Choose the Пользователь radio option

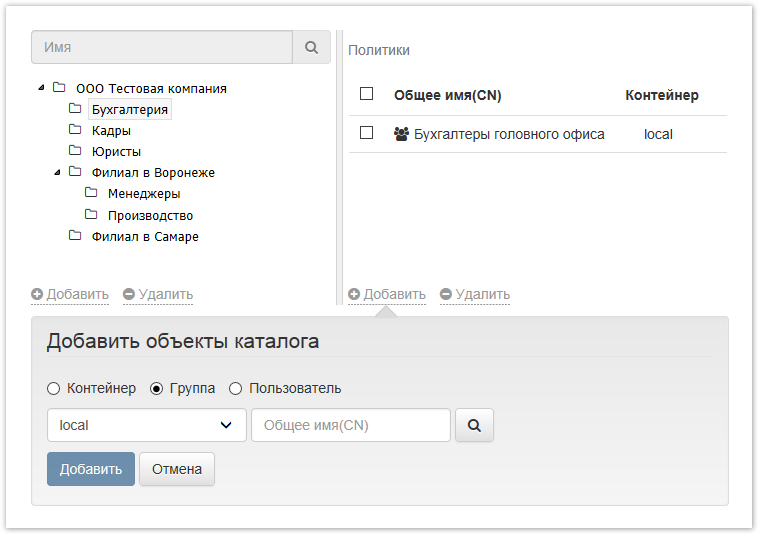(236, 388)
